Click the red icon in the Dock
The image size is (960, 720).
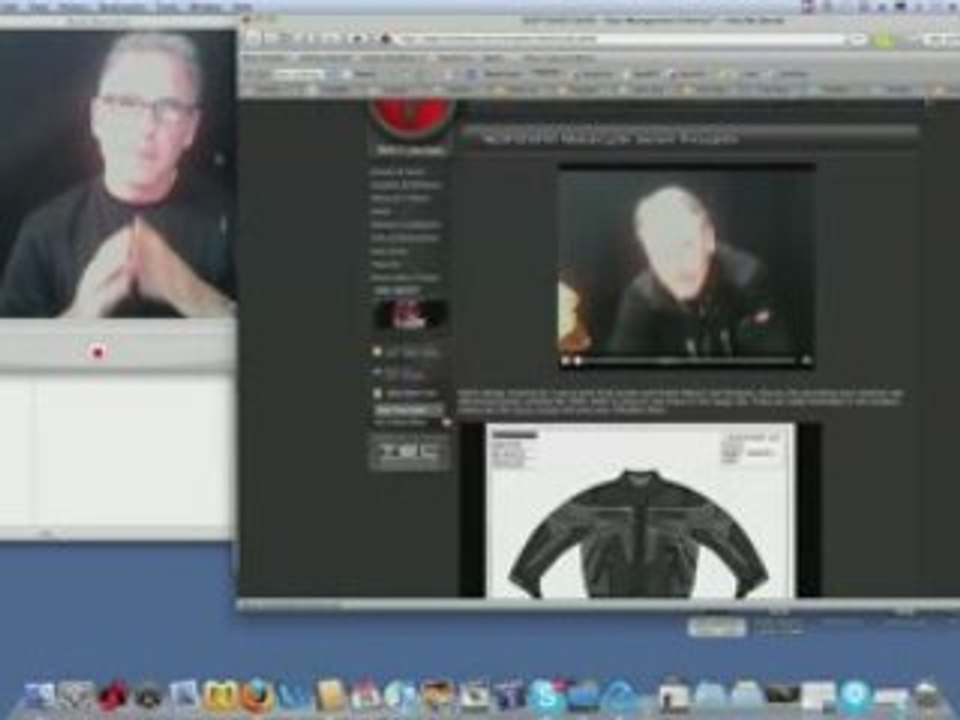tap(113, 696)
